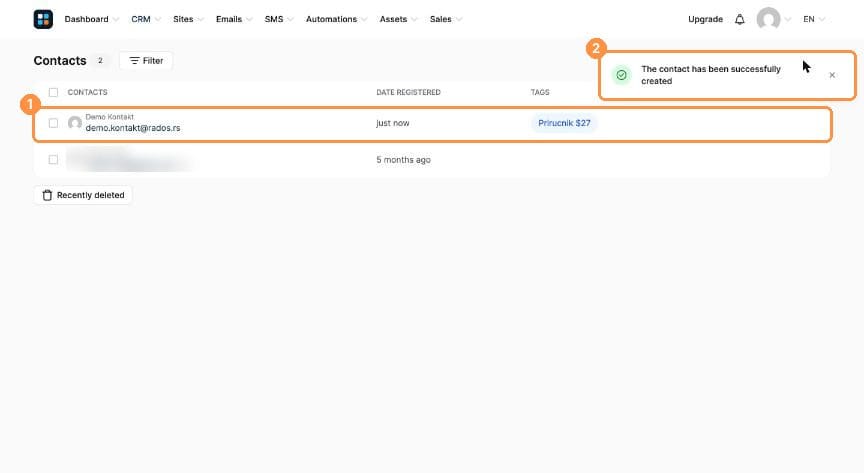Click the TAGS column header
Image resolution: width=864 pixels, height=473 pixels.
point(540,92)
